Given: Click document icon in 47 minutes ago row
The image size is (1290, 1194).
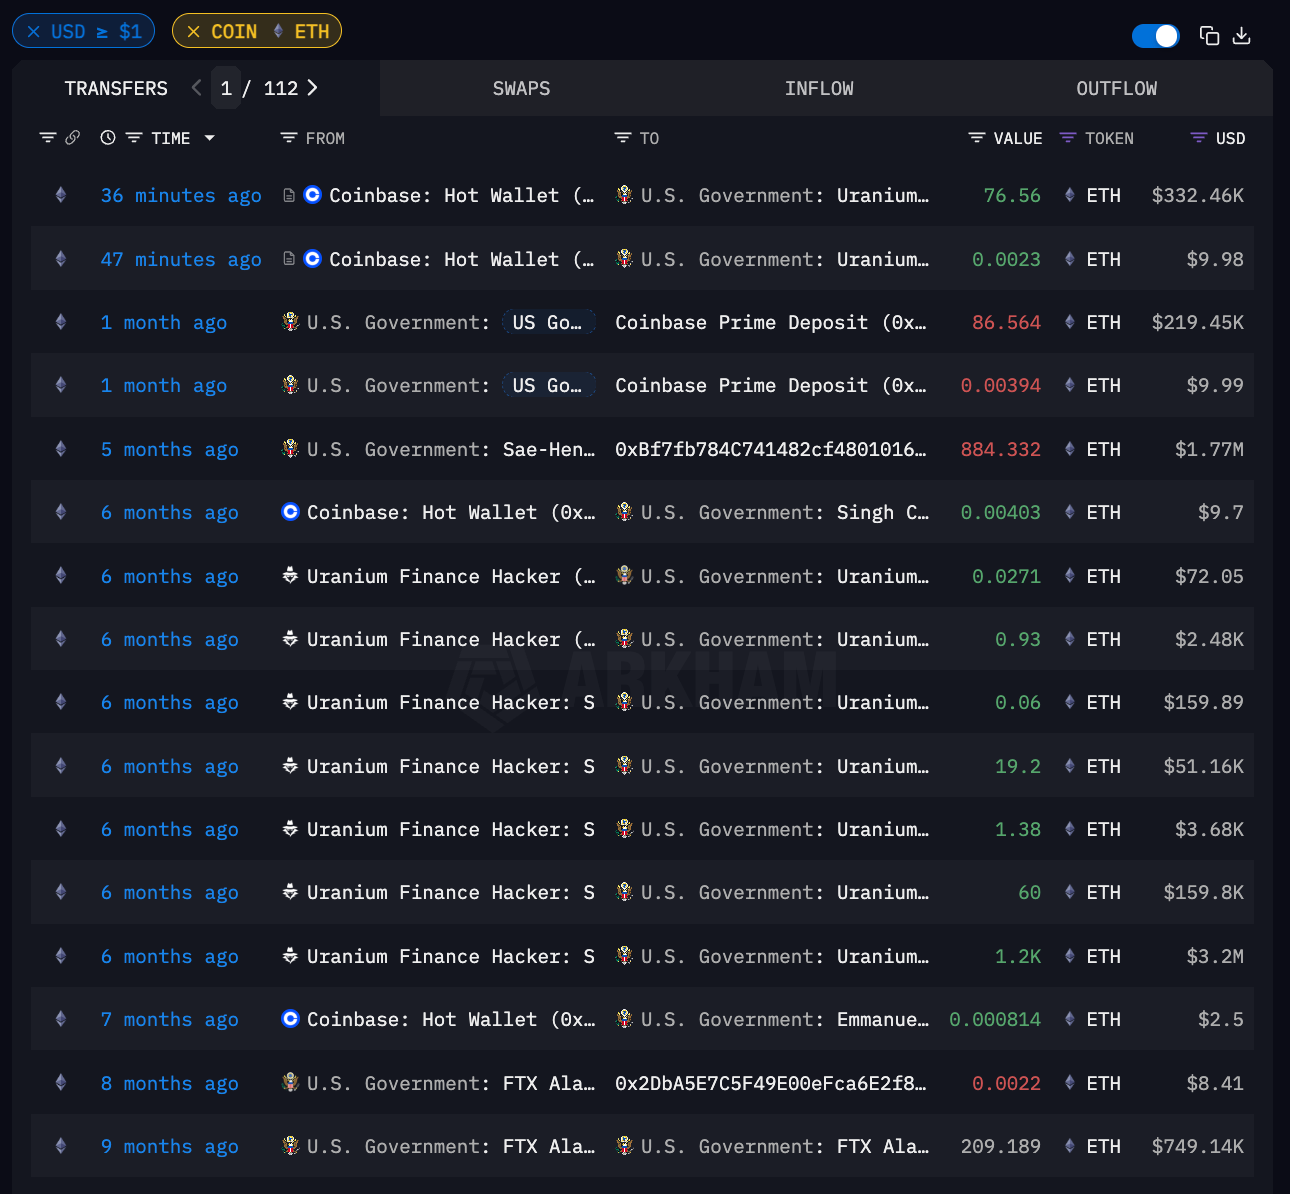Looking at the screenshot, I should tap(289, 259).
